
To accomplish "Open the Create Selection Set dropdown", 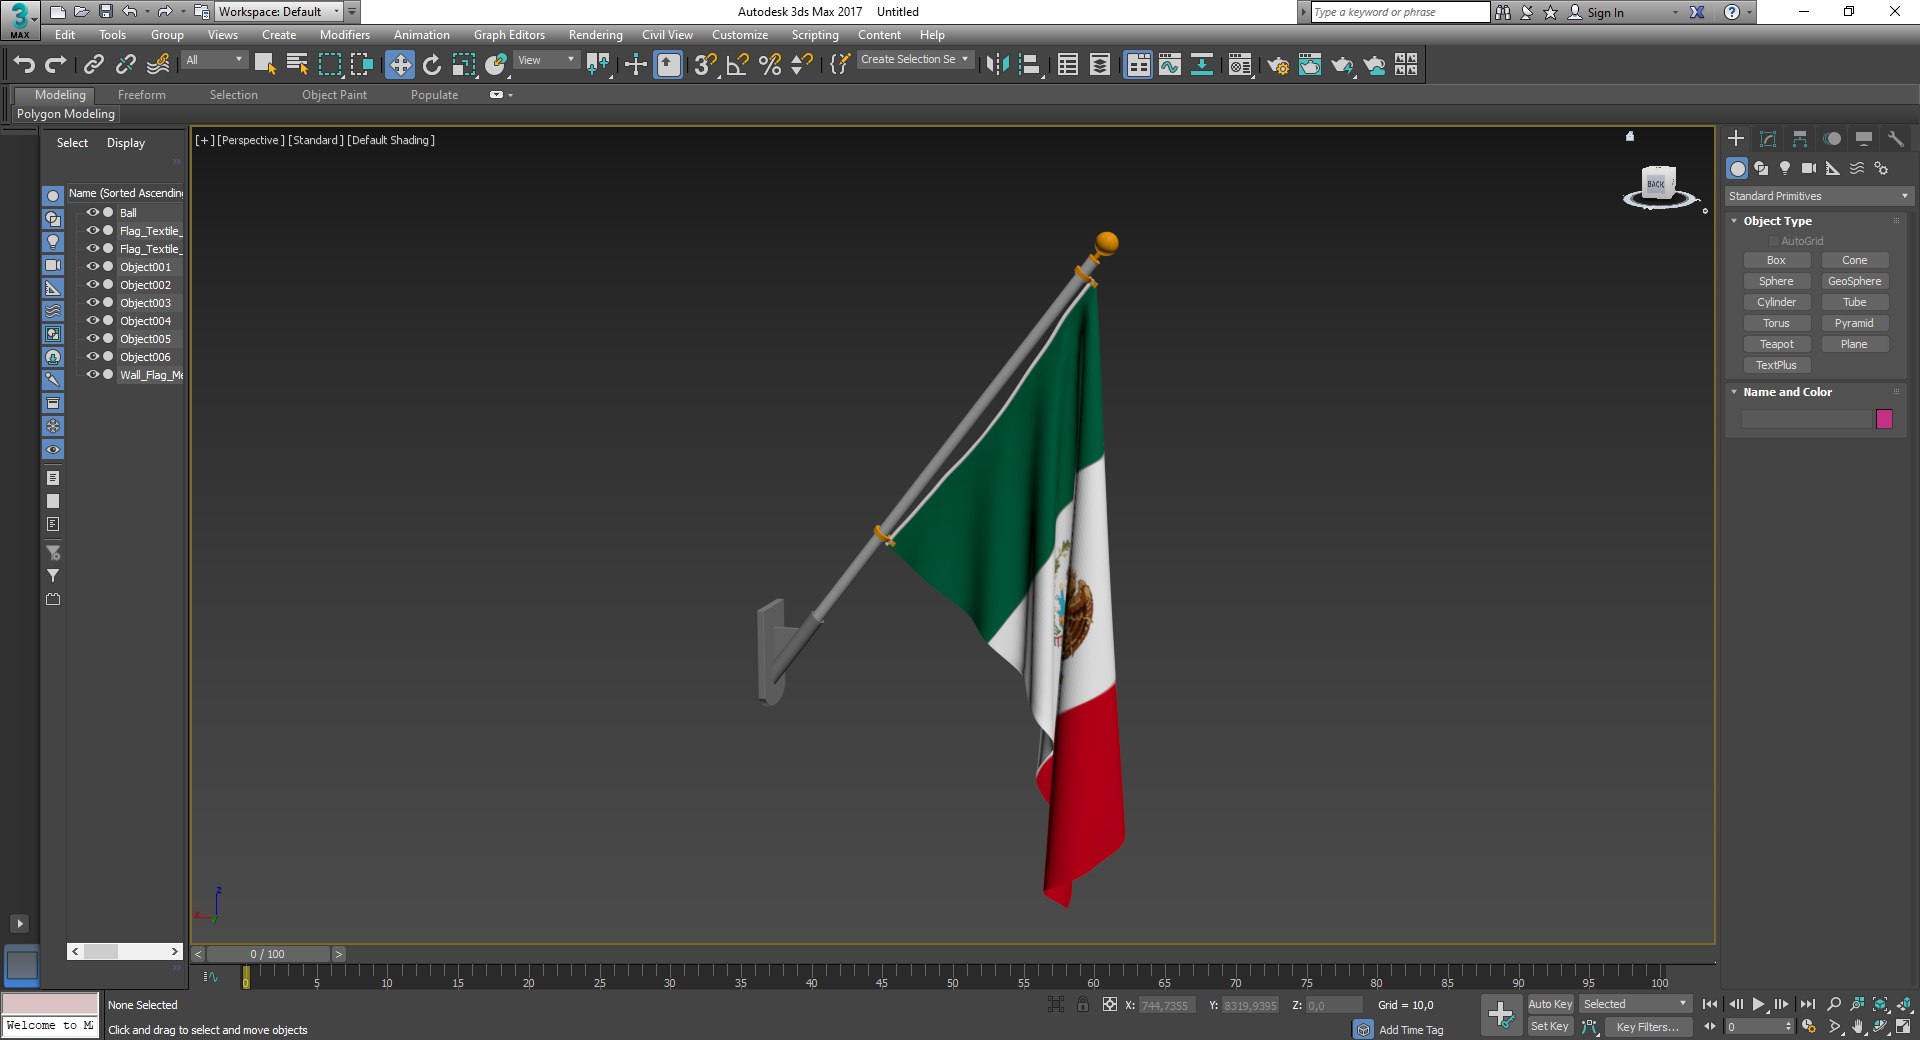I will coord(915,60).
